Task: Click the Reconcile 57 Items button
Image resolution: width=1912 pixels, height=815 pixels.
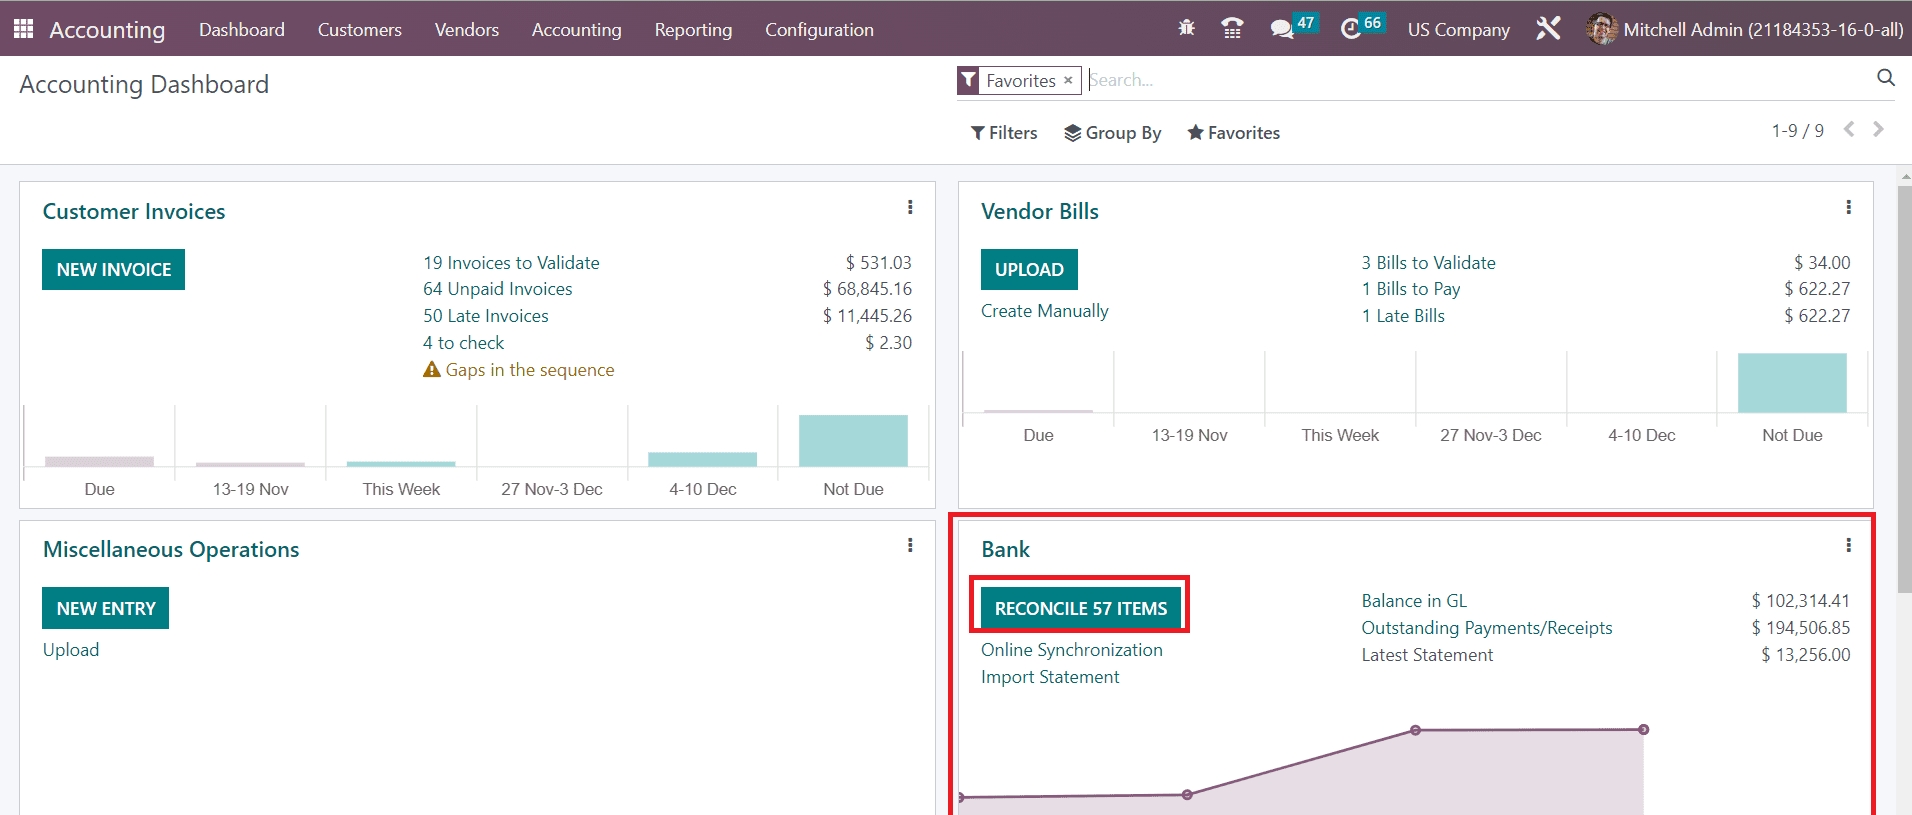Action: tap(1080, 608)
